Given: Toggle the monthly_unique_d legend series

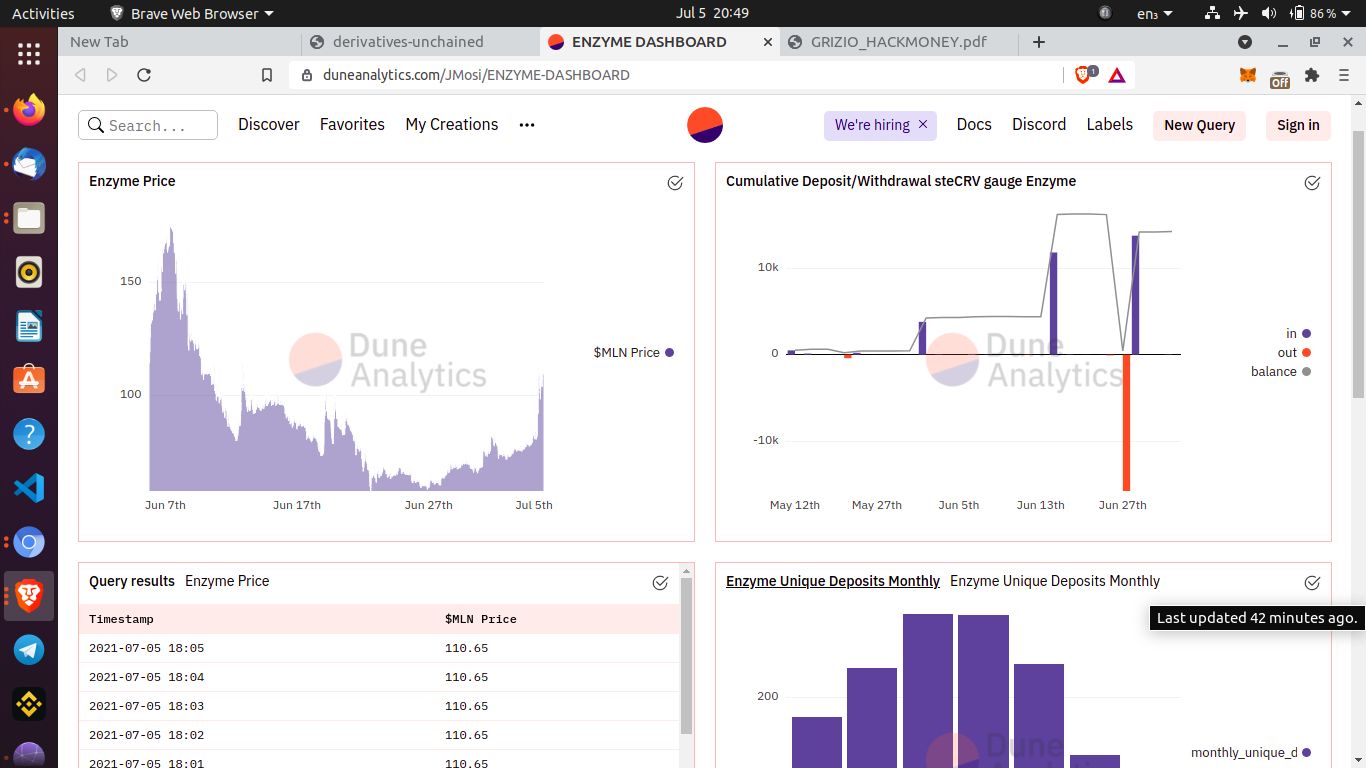Looking at the screenshot, I should tap(1251, 753).
